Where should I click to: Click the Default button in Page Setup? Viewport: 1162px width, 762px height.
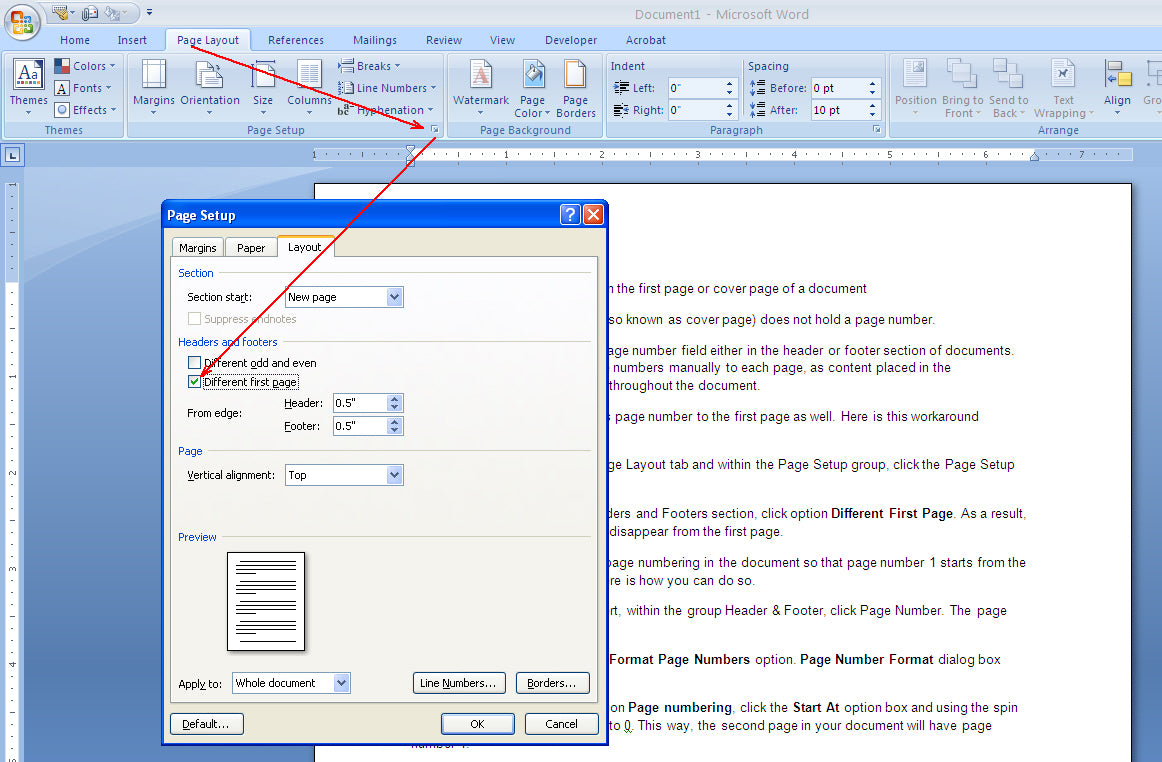[206, 723]
